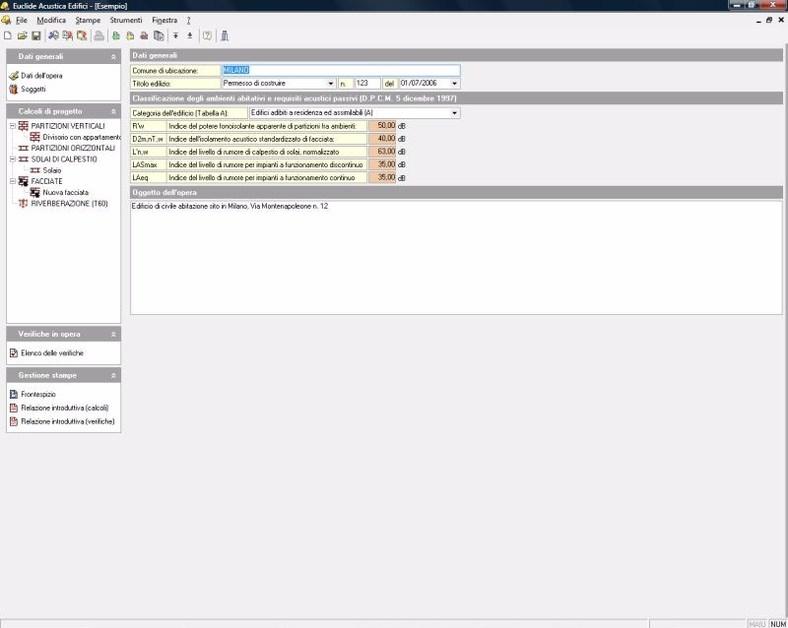This screenshot has width=788, height=628.
Task: Open the Strumenti menu
Action: tap(125, 20)
